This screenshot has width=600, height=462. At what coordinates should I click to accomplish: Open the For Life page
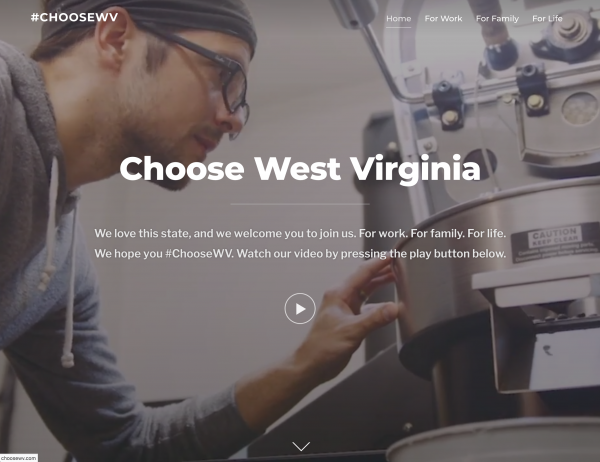point(547,18)
